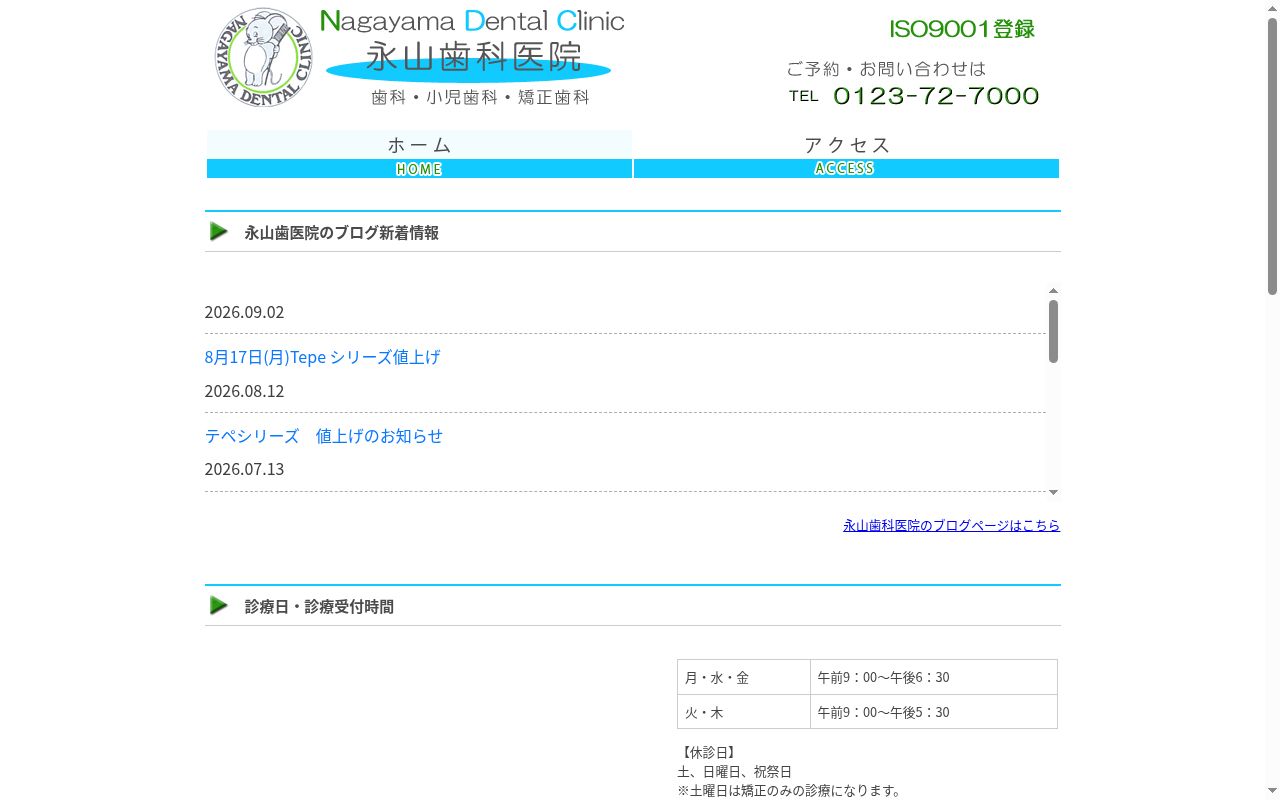Click the date 2026.08.12

click(x=244, y=391)
